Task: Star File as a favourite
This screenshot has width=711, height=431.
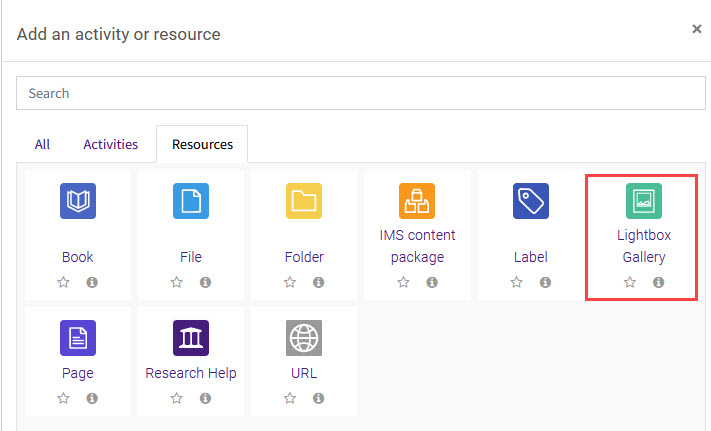Action: pyautogui.click(x=177, y=282)
